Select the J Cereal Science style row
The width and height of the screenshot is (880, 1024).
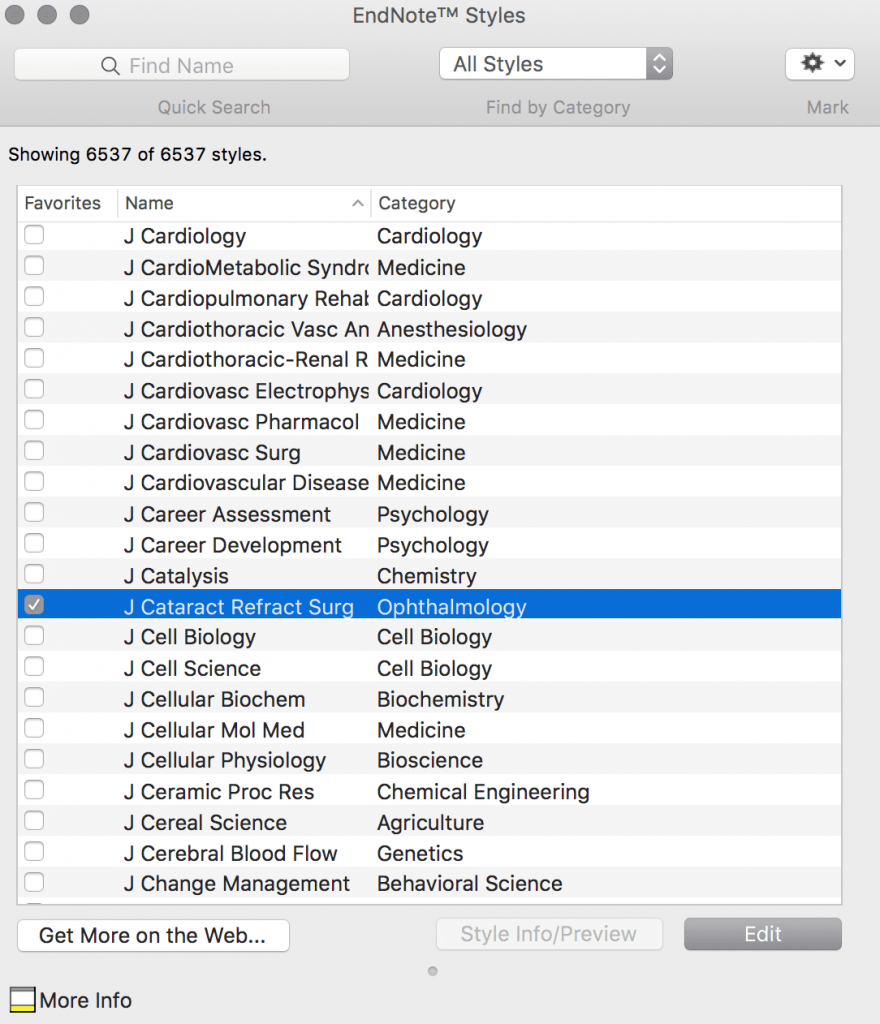(430, 822)
